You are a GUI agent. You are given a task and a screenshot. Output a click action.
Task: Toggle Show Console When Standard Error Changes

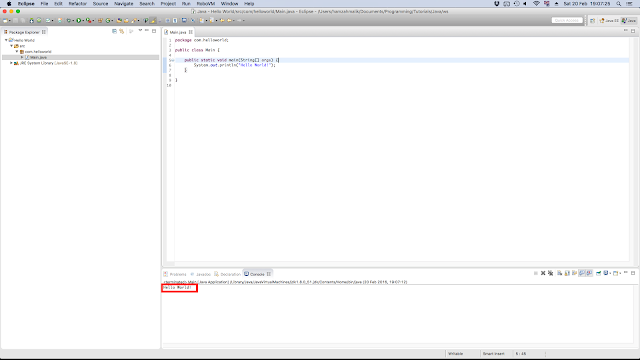[589, 273]
